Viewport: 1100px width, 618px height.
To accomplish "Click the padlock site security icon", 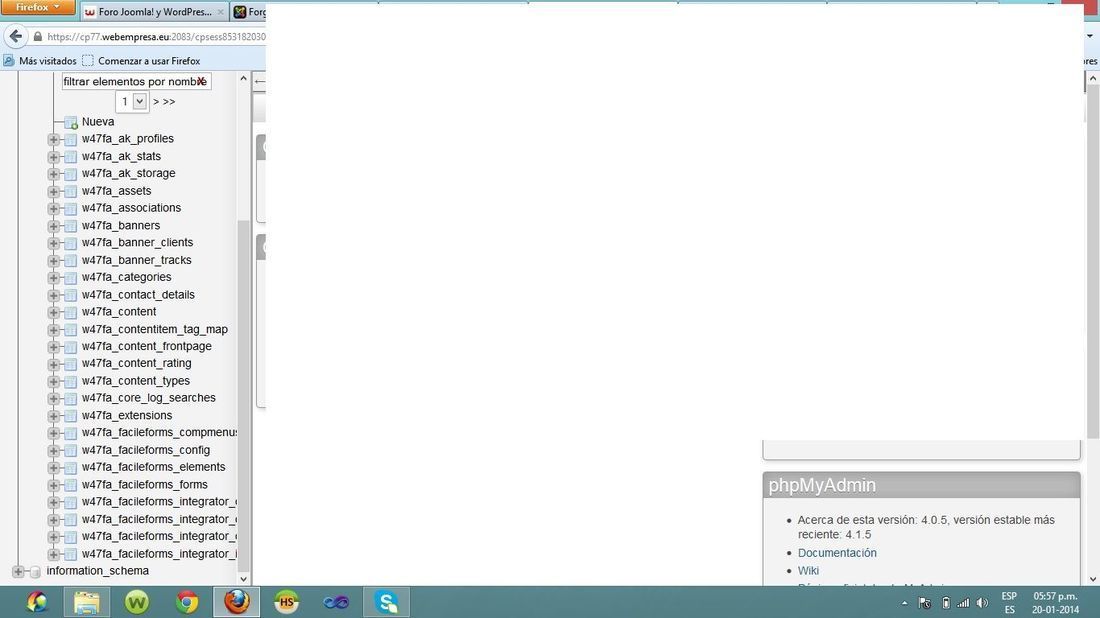I will tap(38, 36).
